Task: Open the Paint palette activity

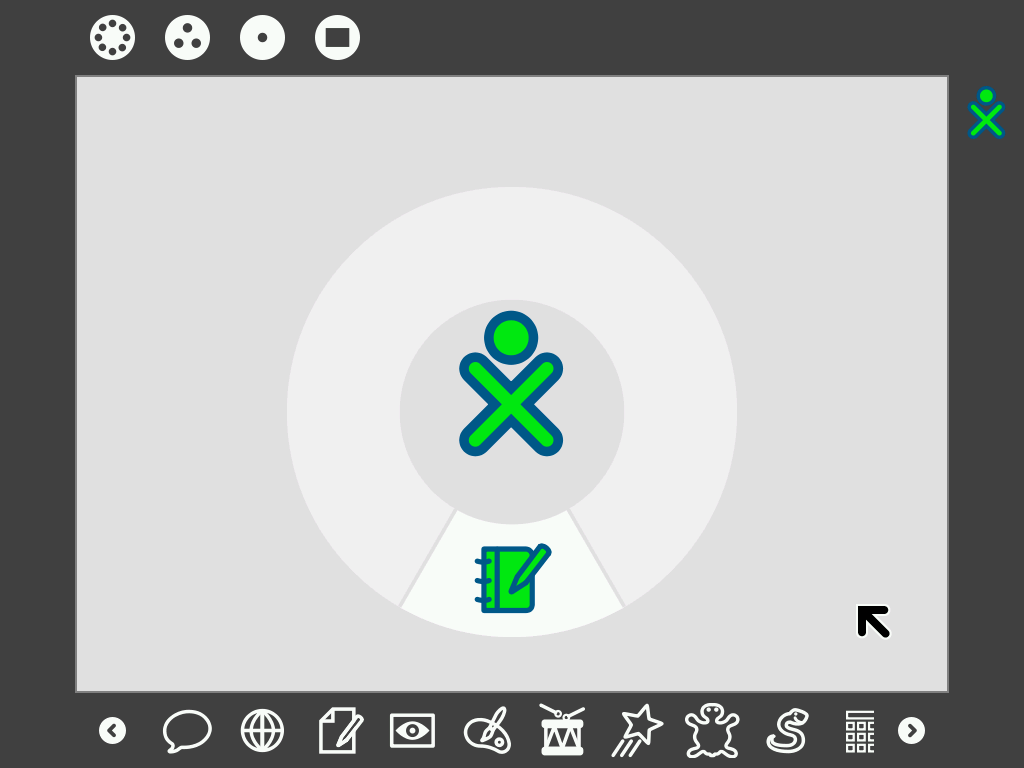Action: [487, 730]
